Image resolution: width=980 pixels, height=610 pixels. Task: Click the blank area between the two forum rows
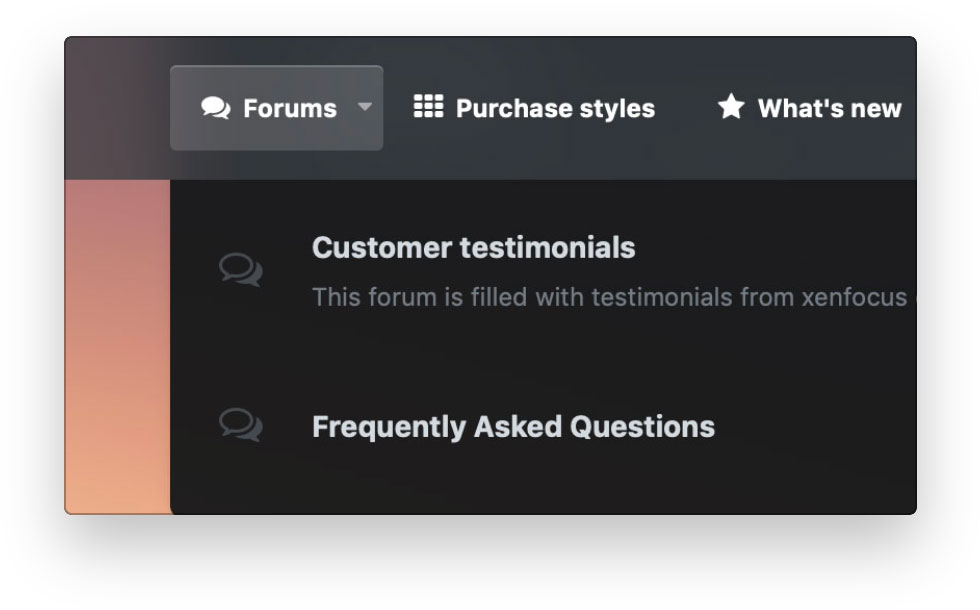540,360
